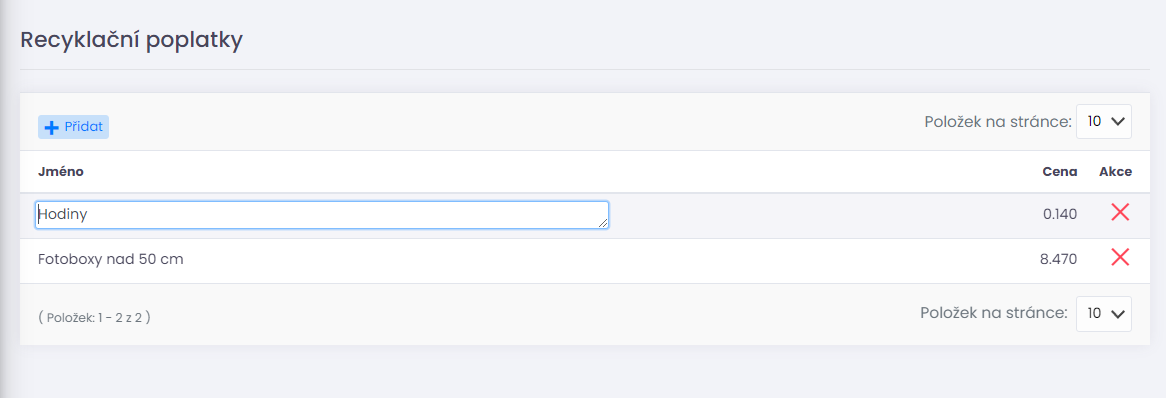The width and height of the screenshot is (1166, 398).
Task: Edit the 8.470 price cell
Action: 1058,260
